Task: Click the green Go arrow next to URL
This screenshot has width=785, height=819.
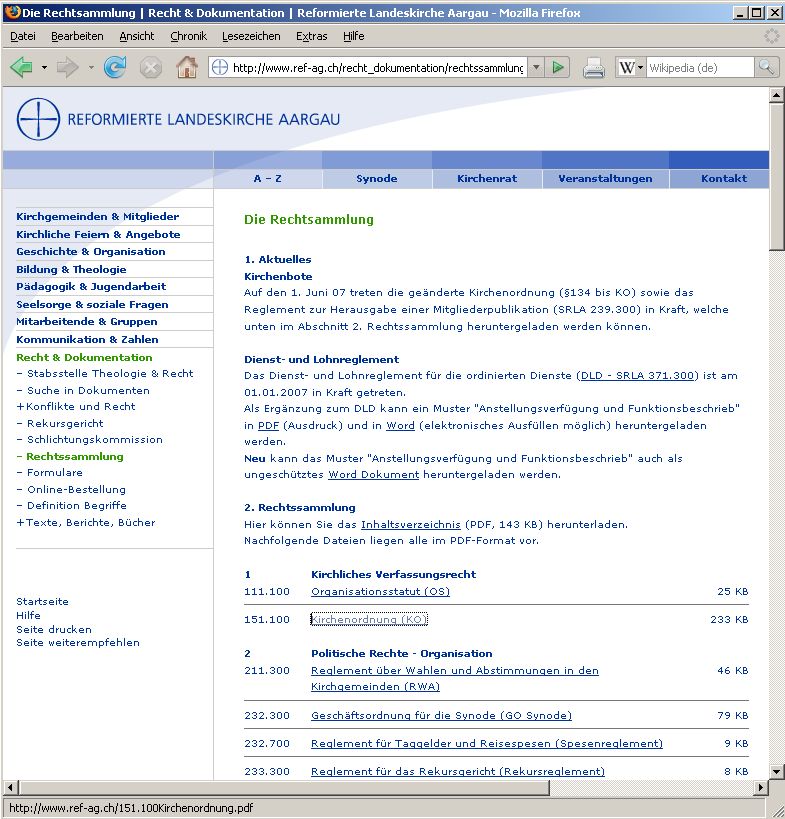Action: 558,67
